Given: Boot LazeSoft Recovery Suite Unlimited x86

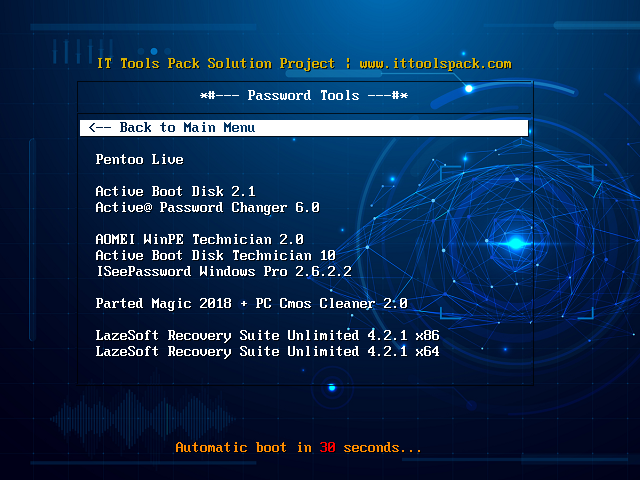Looking at the screenshot, I should [x=267, y=336].
